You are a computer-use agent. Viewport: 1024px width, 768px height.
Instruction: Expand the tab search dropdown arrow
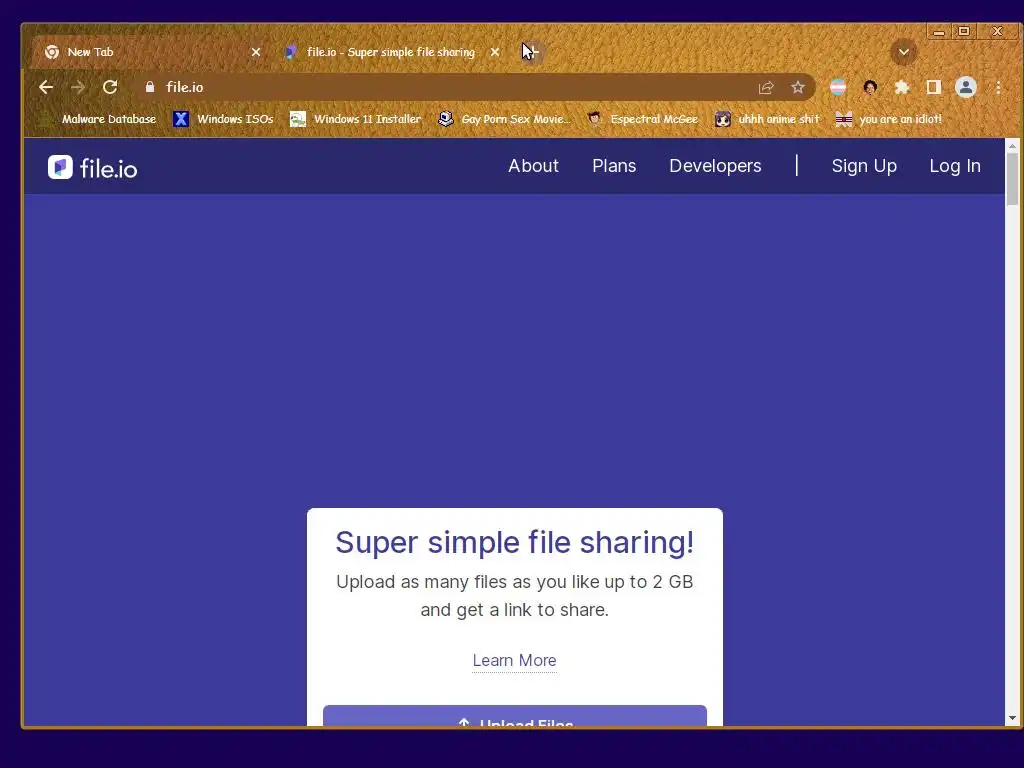(x=904, y=52)
